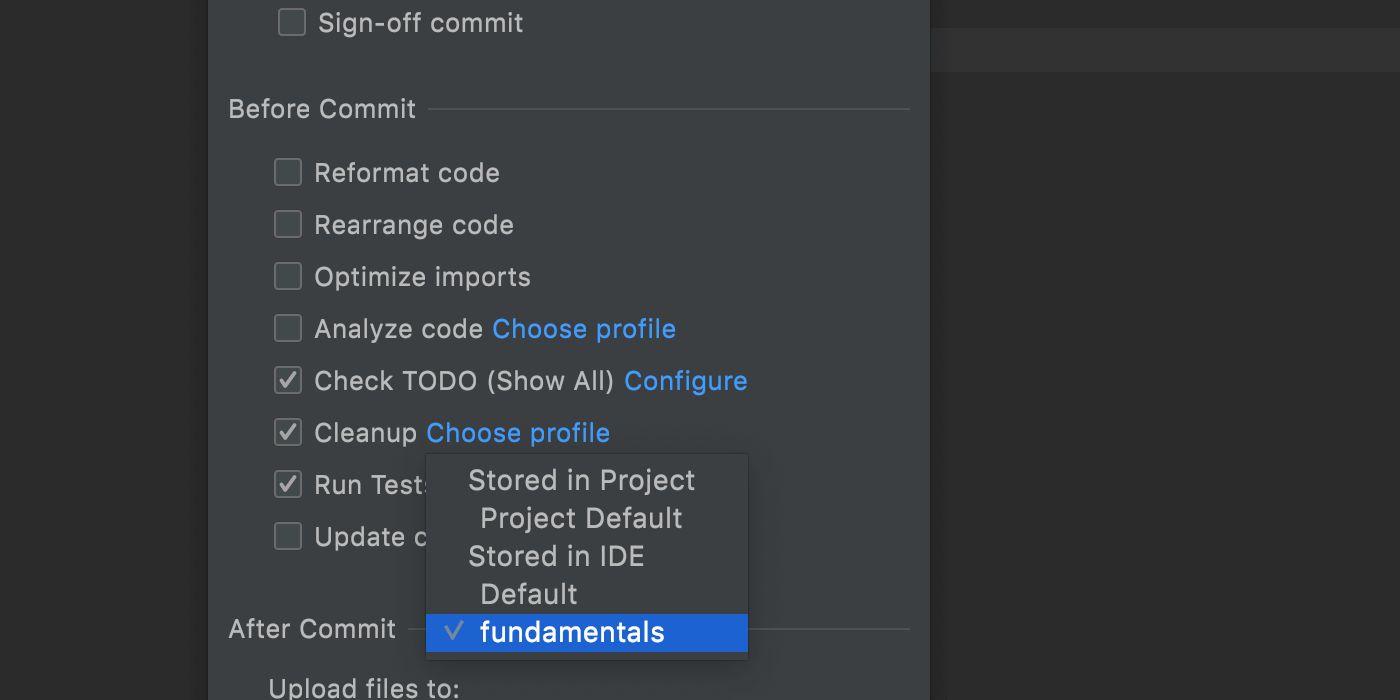Enable the Sign-off commit checkbox
The height and width of the screenshot is (700, 1400).
tap(292, 22)
